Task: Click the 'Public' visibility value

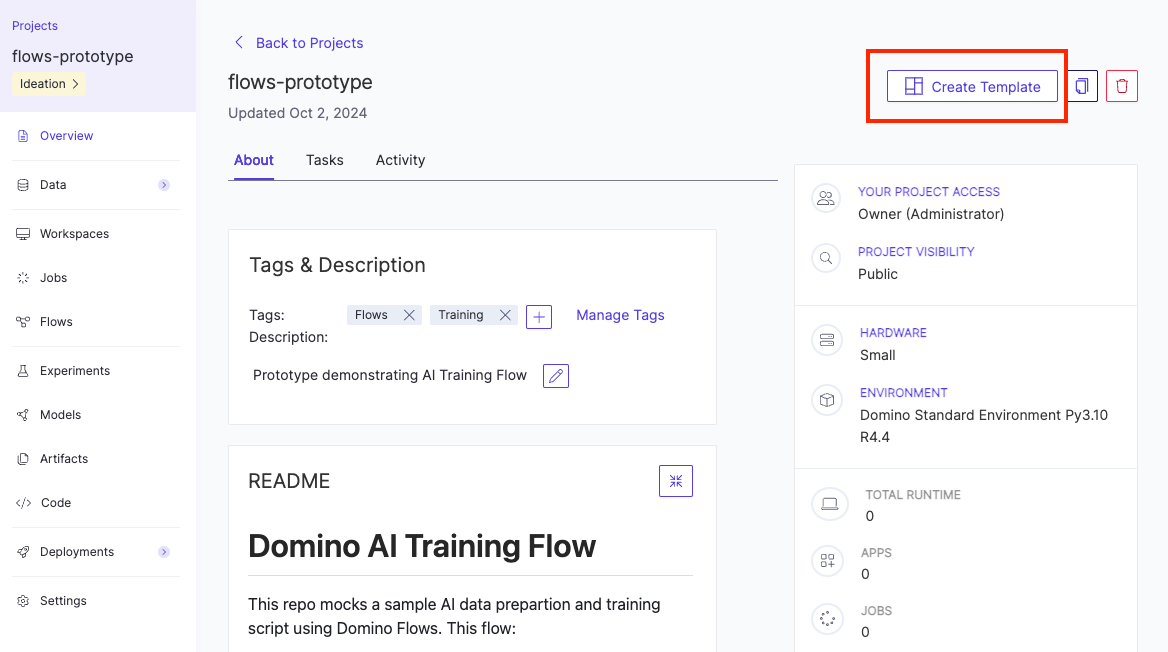Action: [x=877, y=274]
